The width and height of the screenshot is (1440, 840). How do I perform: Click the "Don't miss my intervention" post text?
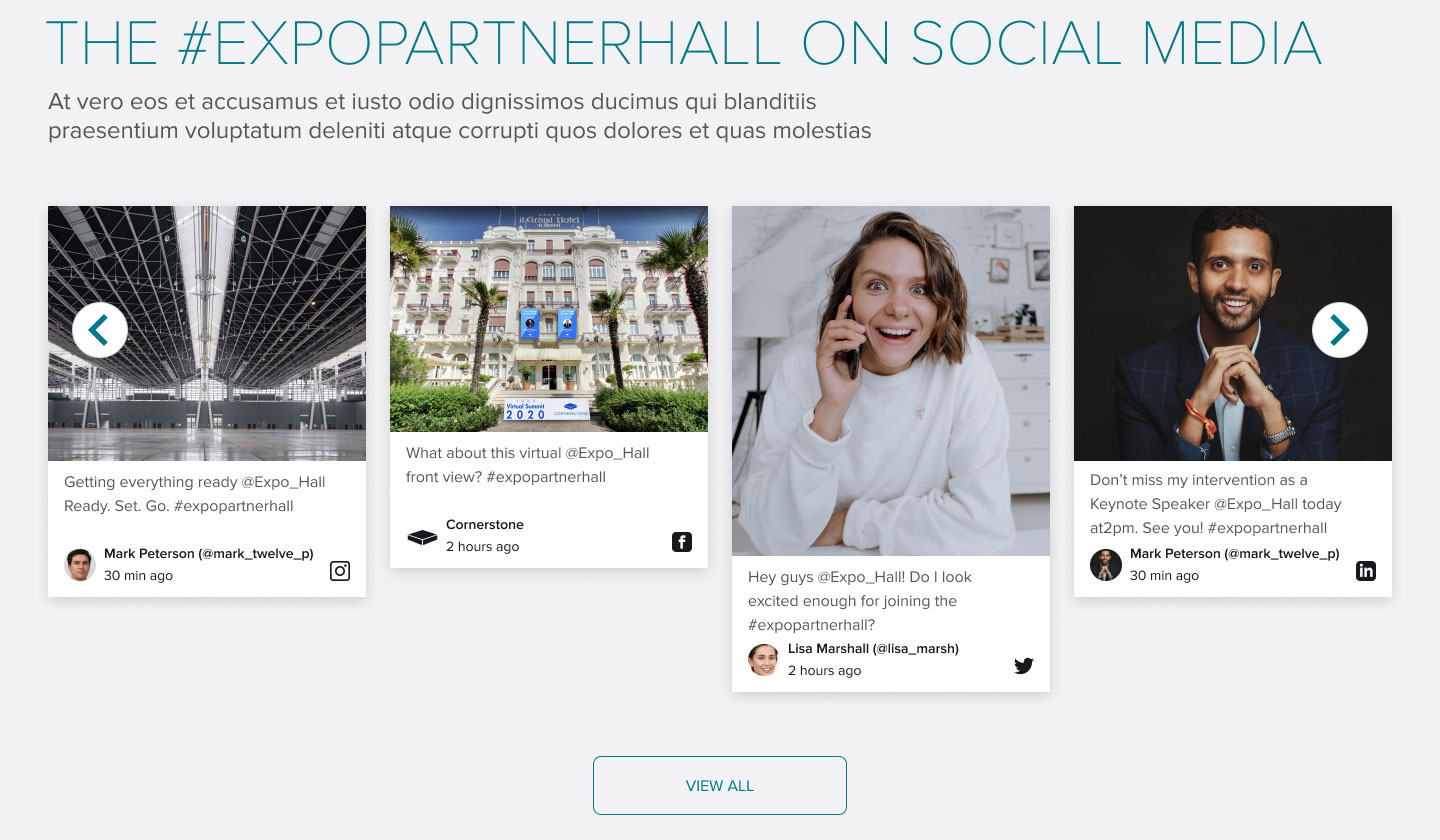point(1216,504)
